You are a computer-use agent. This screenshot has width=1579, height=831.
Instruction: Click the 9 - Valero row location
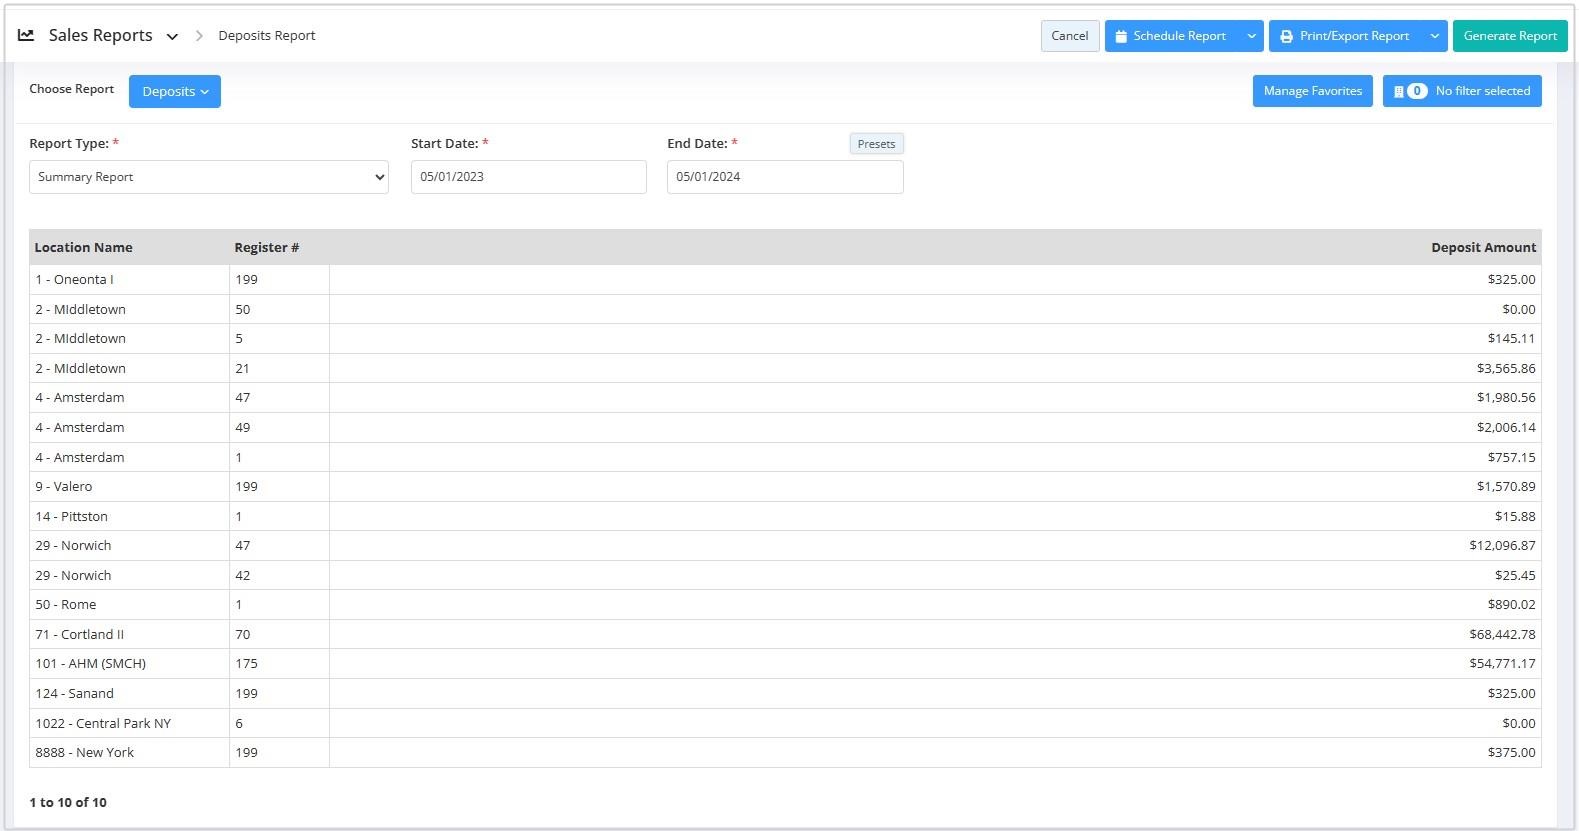[130, 486]
